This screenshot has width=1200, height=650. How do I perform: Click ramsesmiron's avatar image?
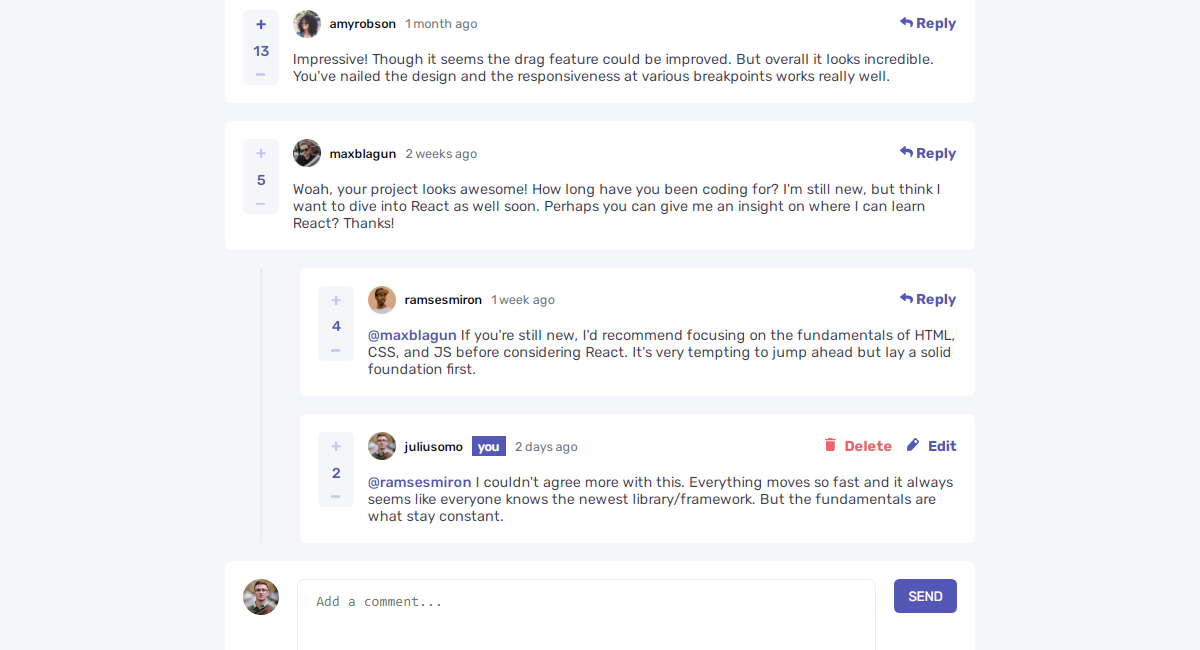pos(381,299)
